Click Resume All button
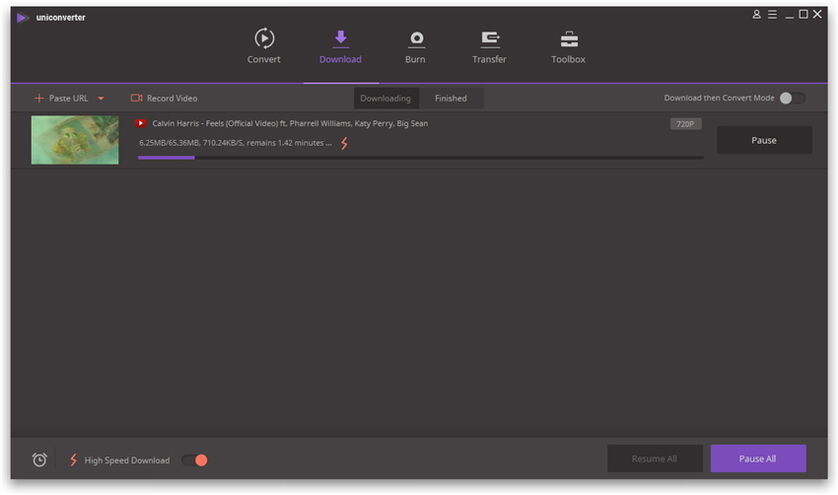 655,459
